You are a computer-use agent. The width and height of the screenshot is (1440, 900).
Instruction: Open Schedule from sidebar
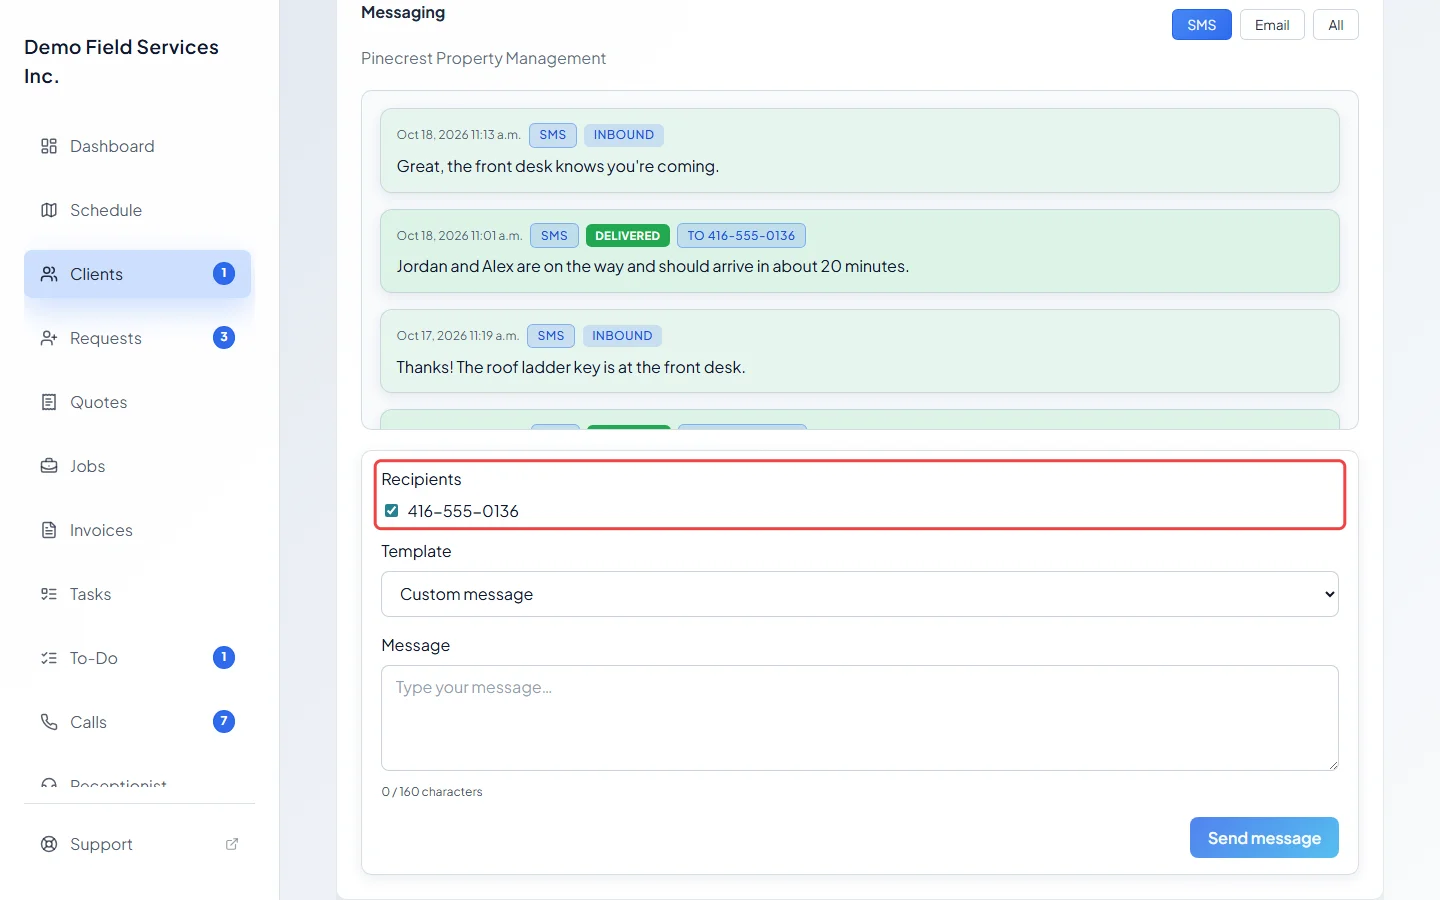tap(138, 210)
